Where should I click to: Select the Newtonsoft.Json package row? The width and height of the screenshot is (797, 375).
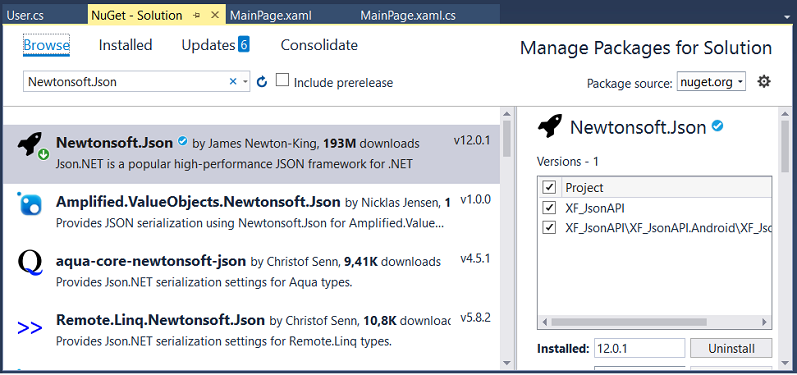252,154
